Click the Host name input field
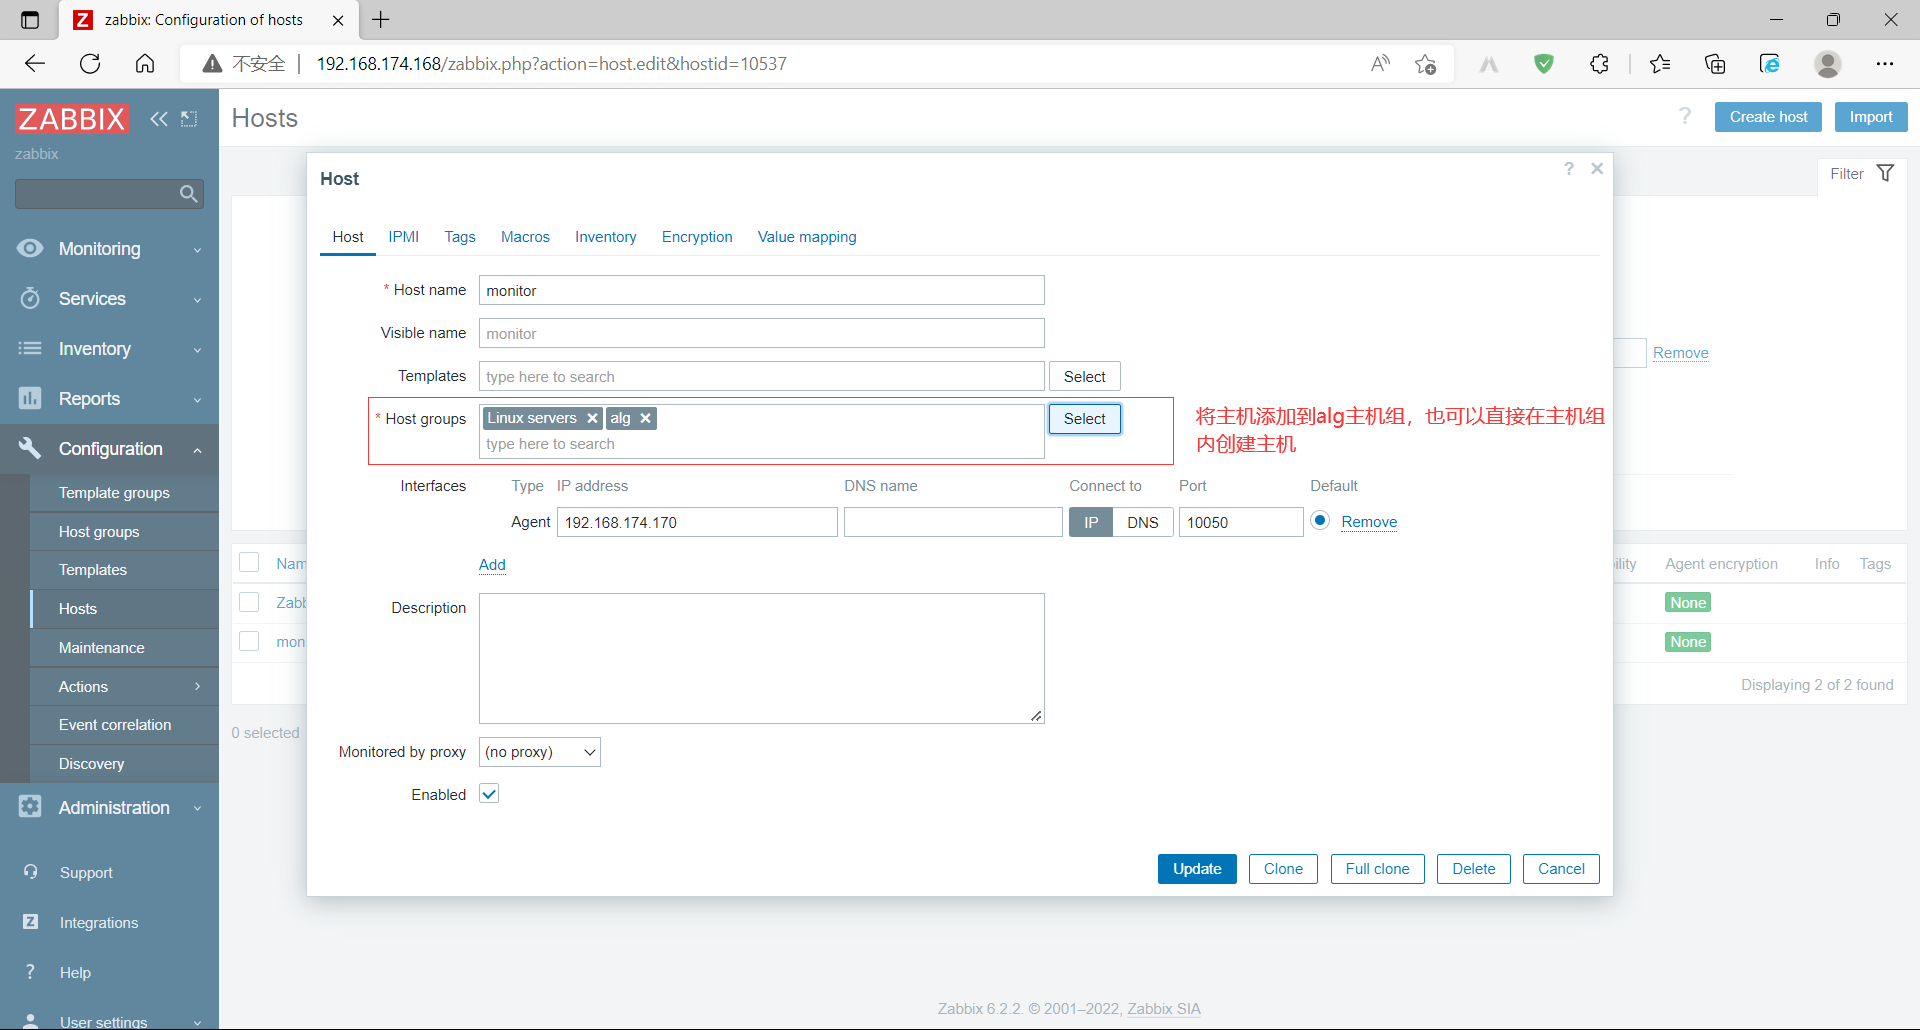Viewport: 1920px width, 1030px height. click(x=762, y=290)
